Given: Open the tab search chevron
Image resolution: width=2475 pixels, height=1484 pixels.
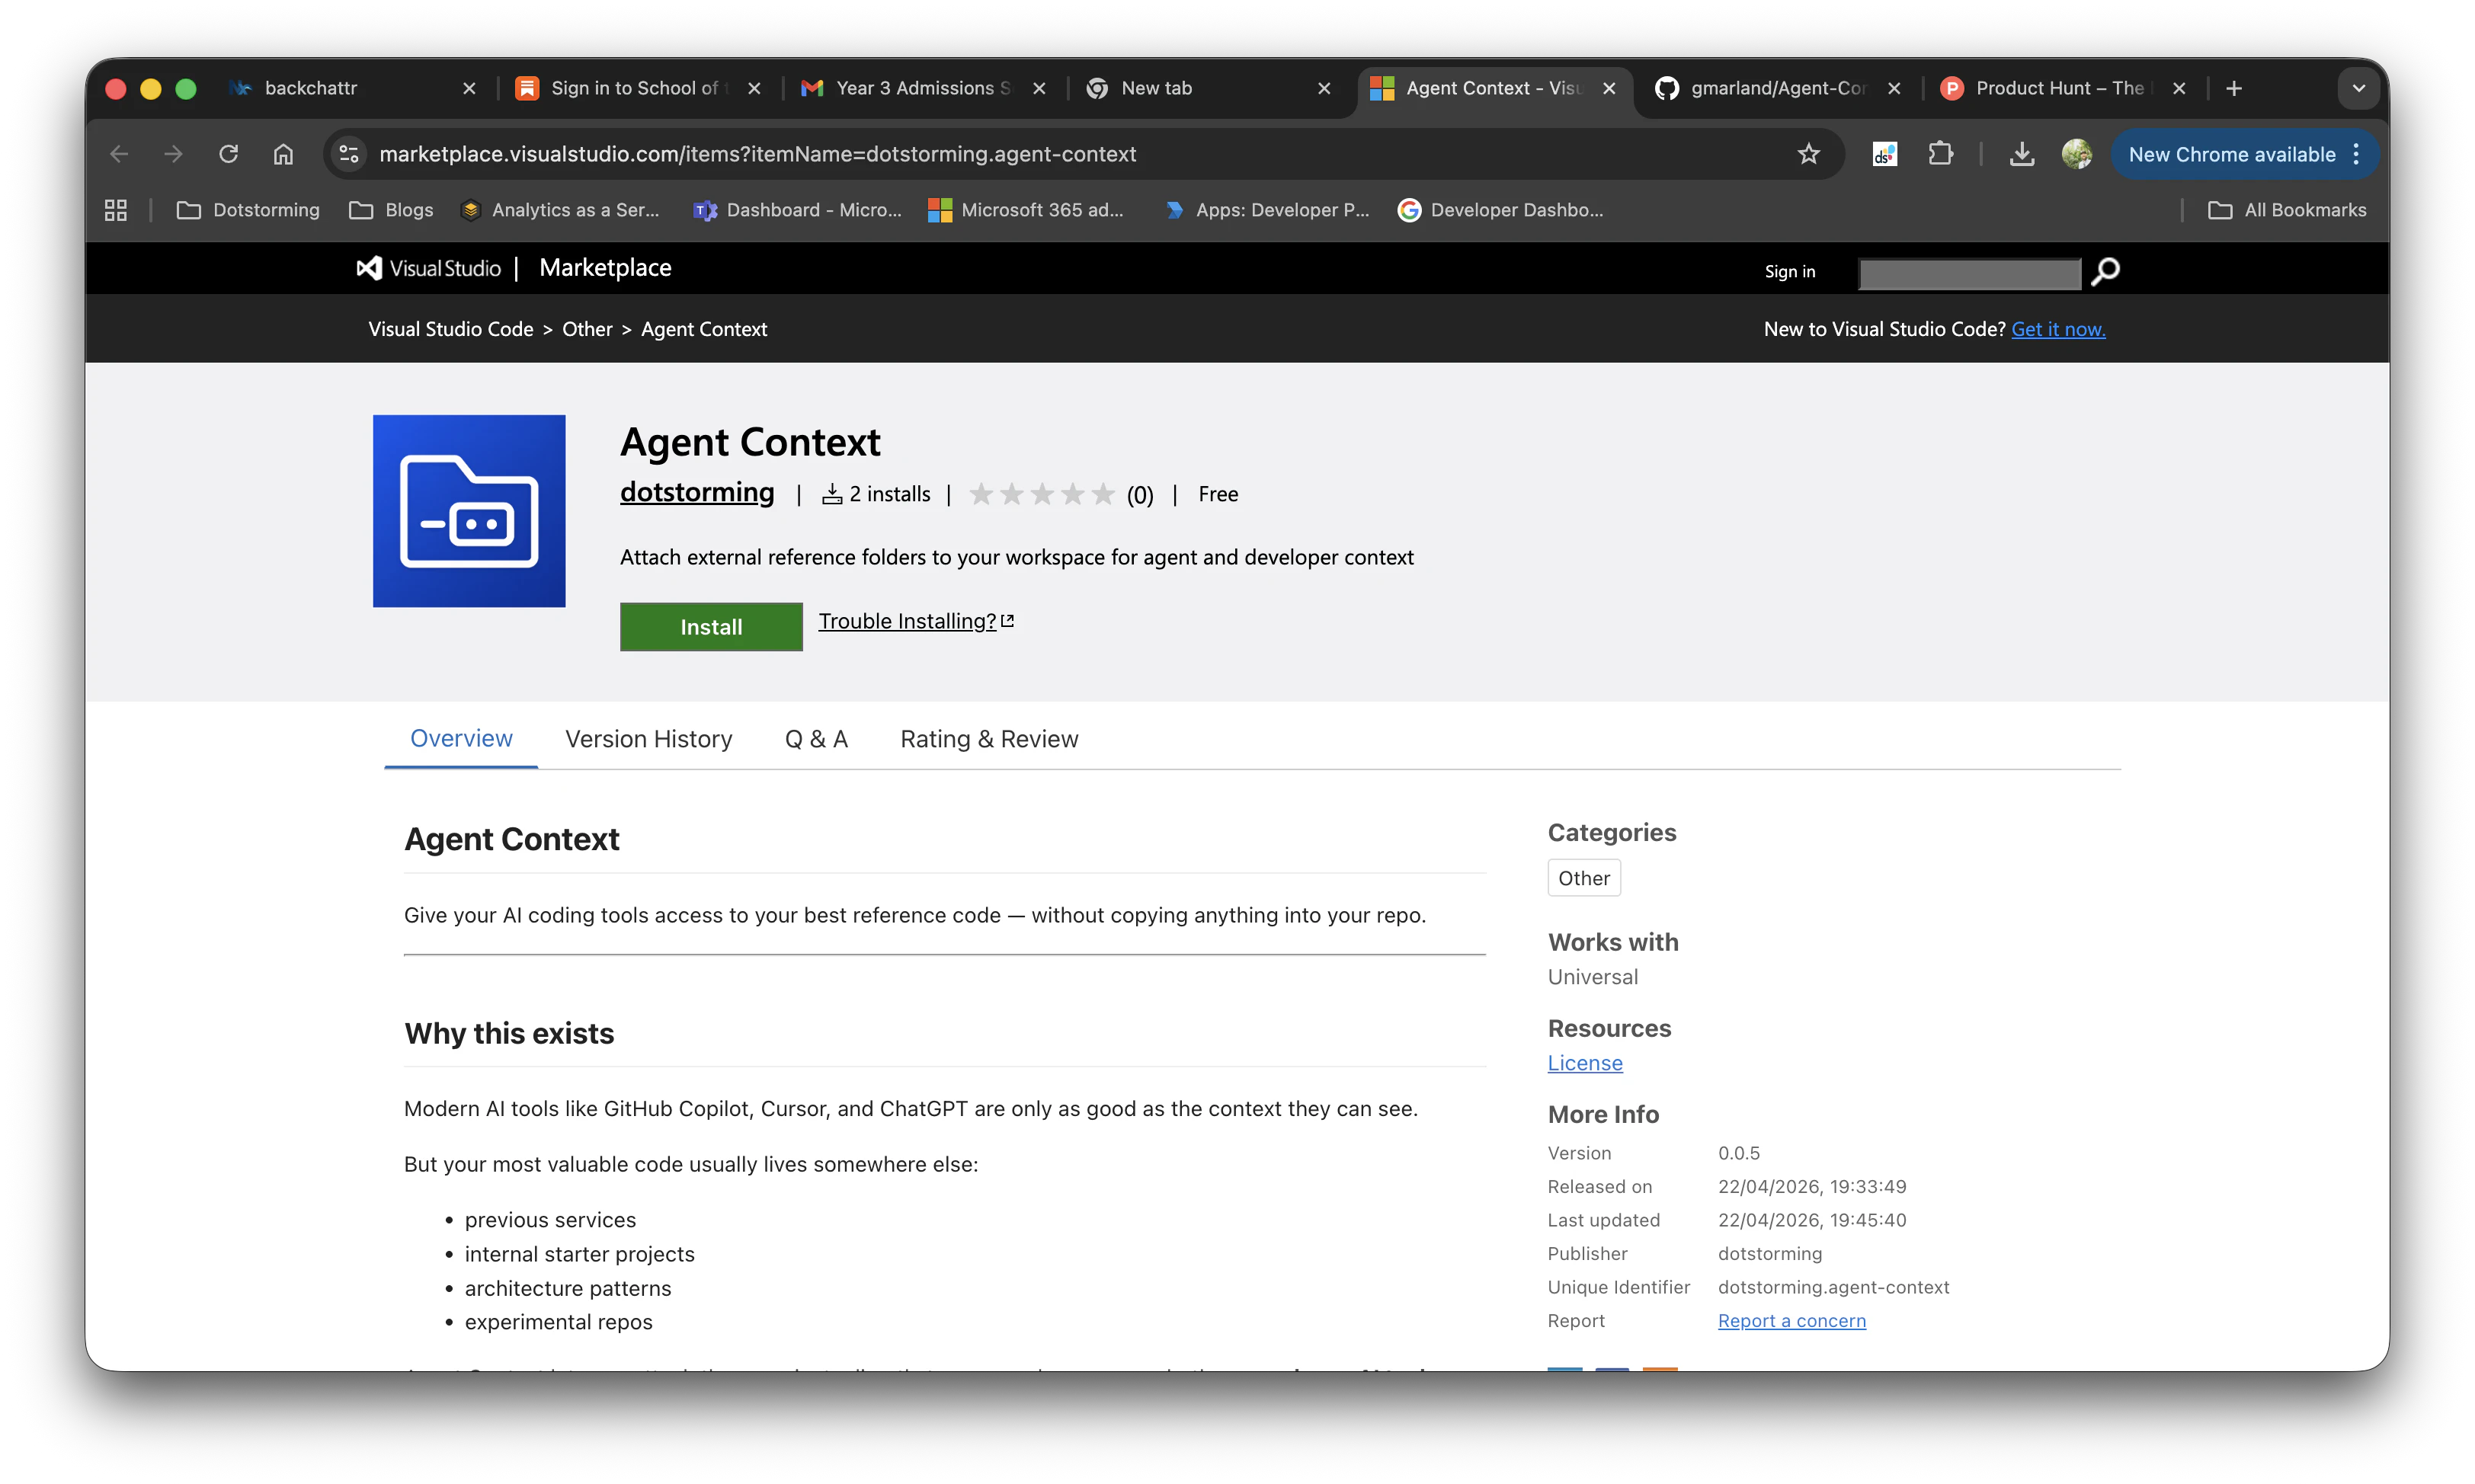Looking at the screenshot, I should point(2359,88).
